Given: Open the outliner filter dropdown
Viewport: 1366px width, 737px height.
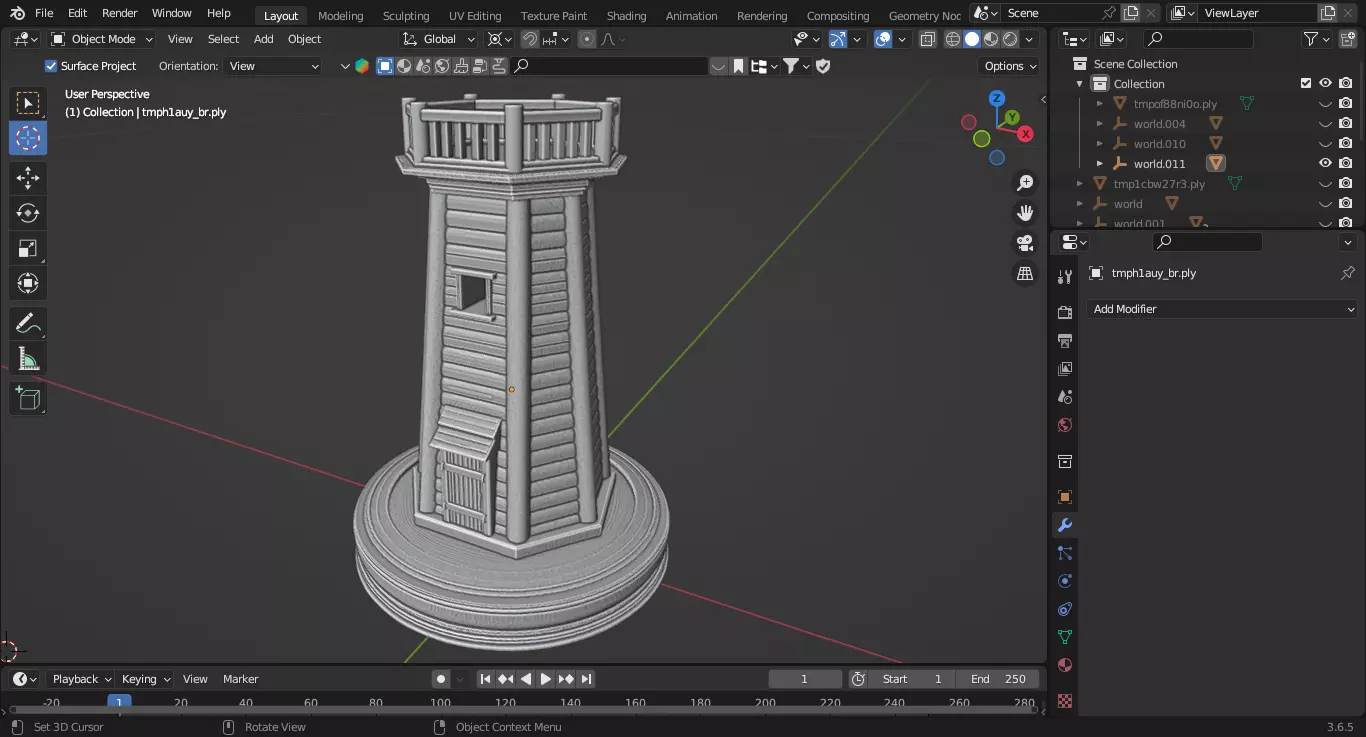Looking at the screenshot, I should tap(1318, 39).
